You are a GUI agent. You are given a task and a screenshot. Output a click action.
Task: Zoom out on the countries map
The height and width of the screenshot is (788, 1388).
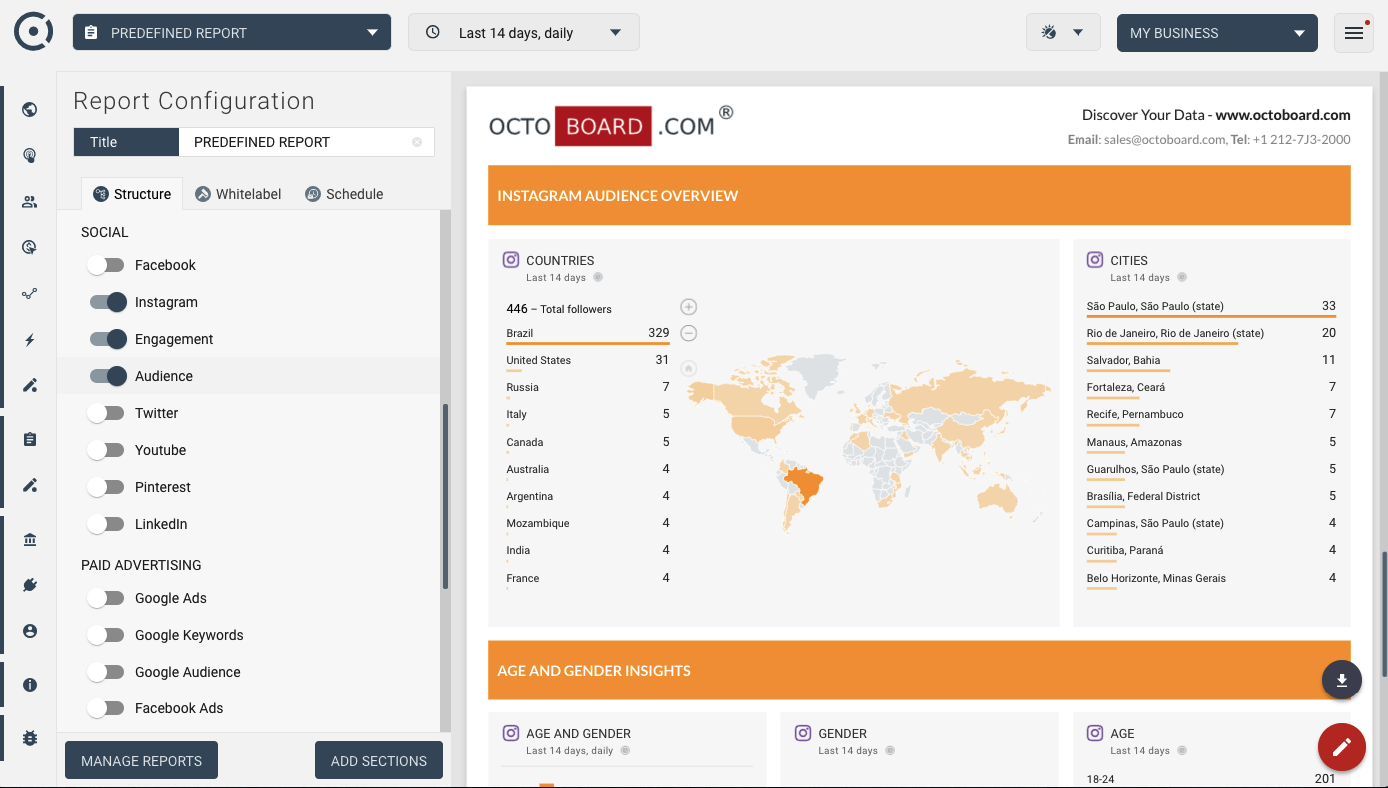click(688, 333)
